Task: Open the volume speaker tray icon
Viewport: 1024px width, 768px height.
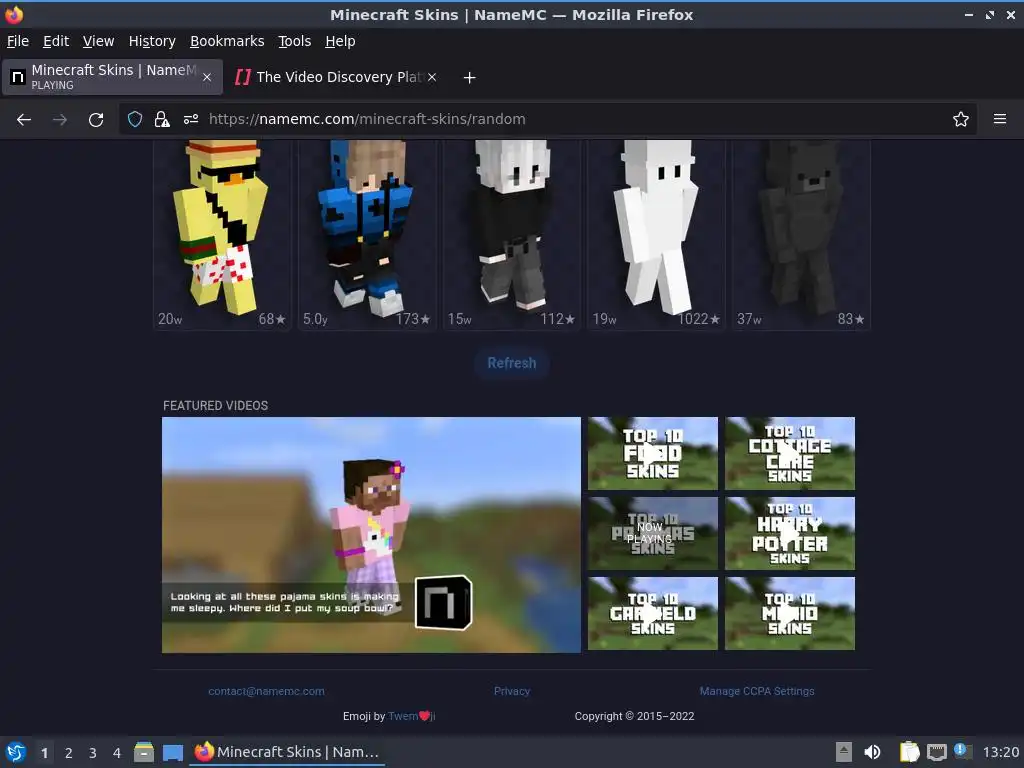Action: [872, 752]
